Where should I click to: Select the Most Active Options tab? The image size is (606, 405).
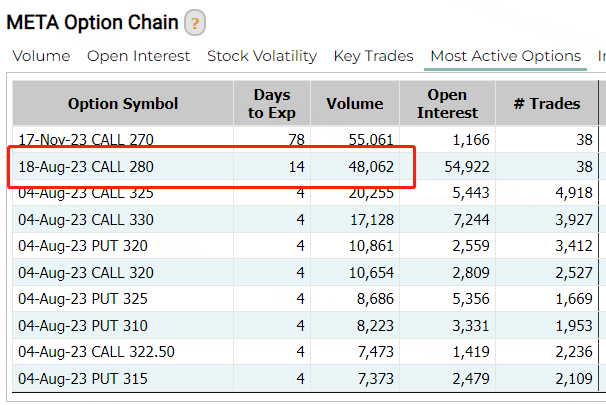coord(505,56)
